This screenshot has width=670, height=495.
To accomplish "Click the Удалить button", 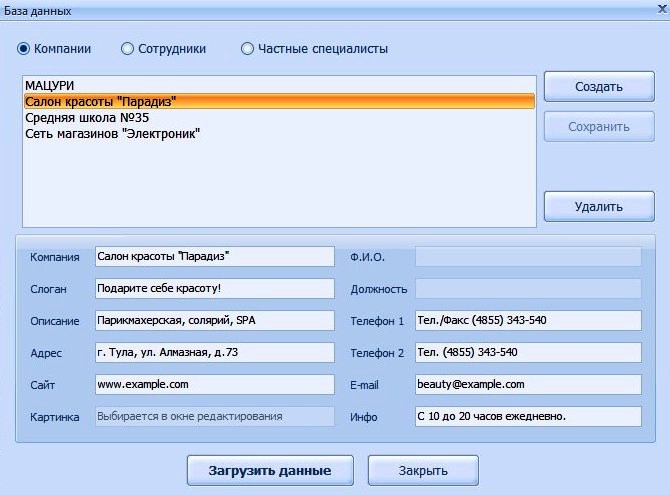I will 599,206.
